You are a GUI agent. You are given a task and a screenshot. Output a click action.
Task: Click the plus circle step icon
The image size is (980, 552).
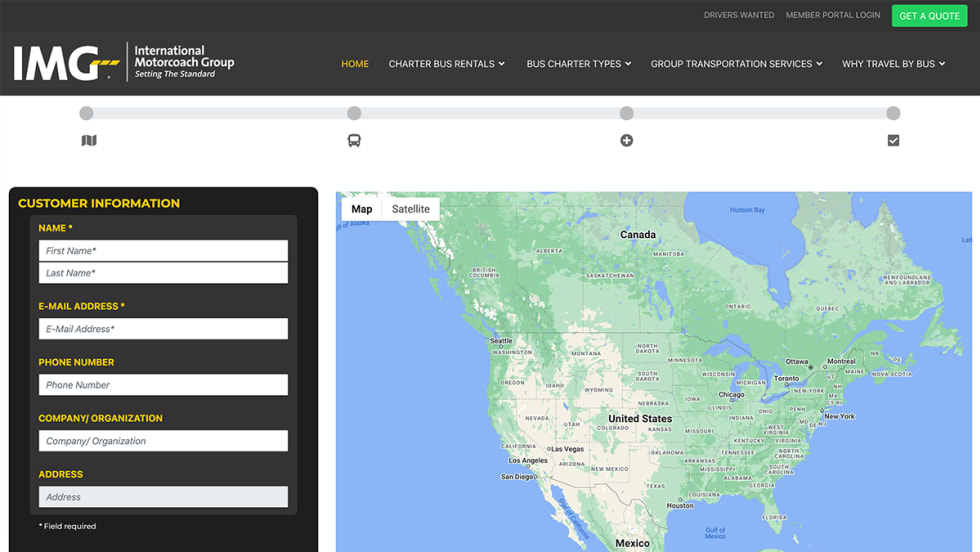626,141
